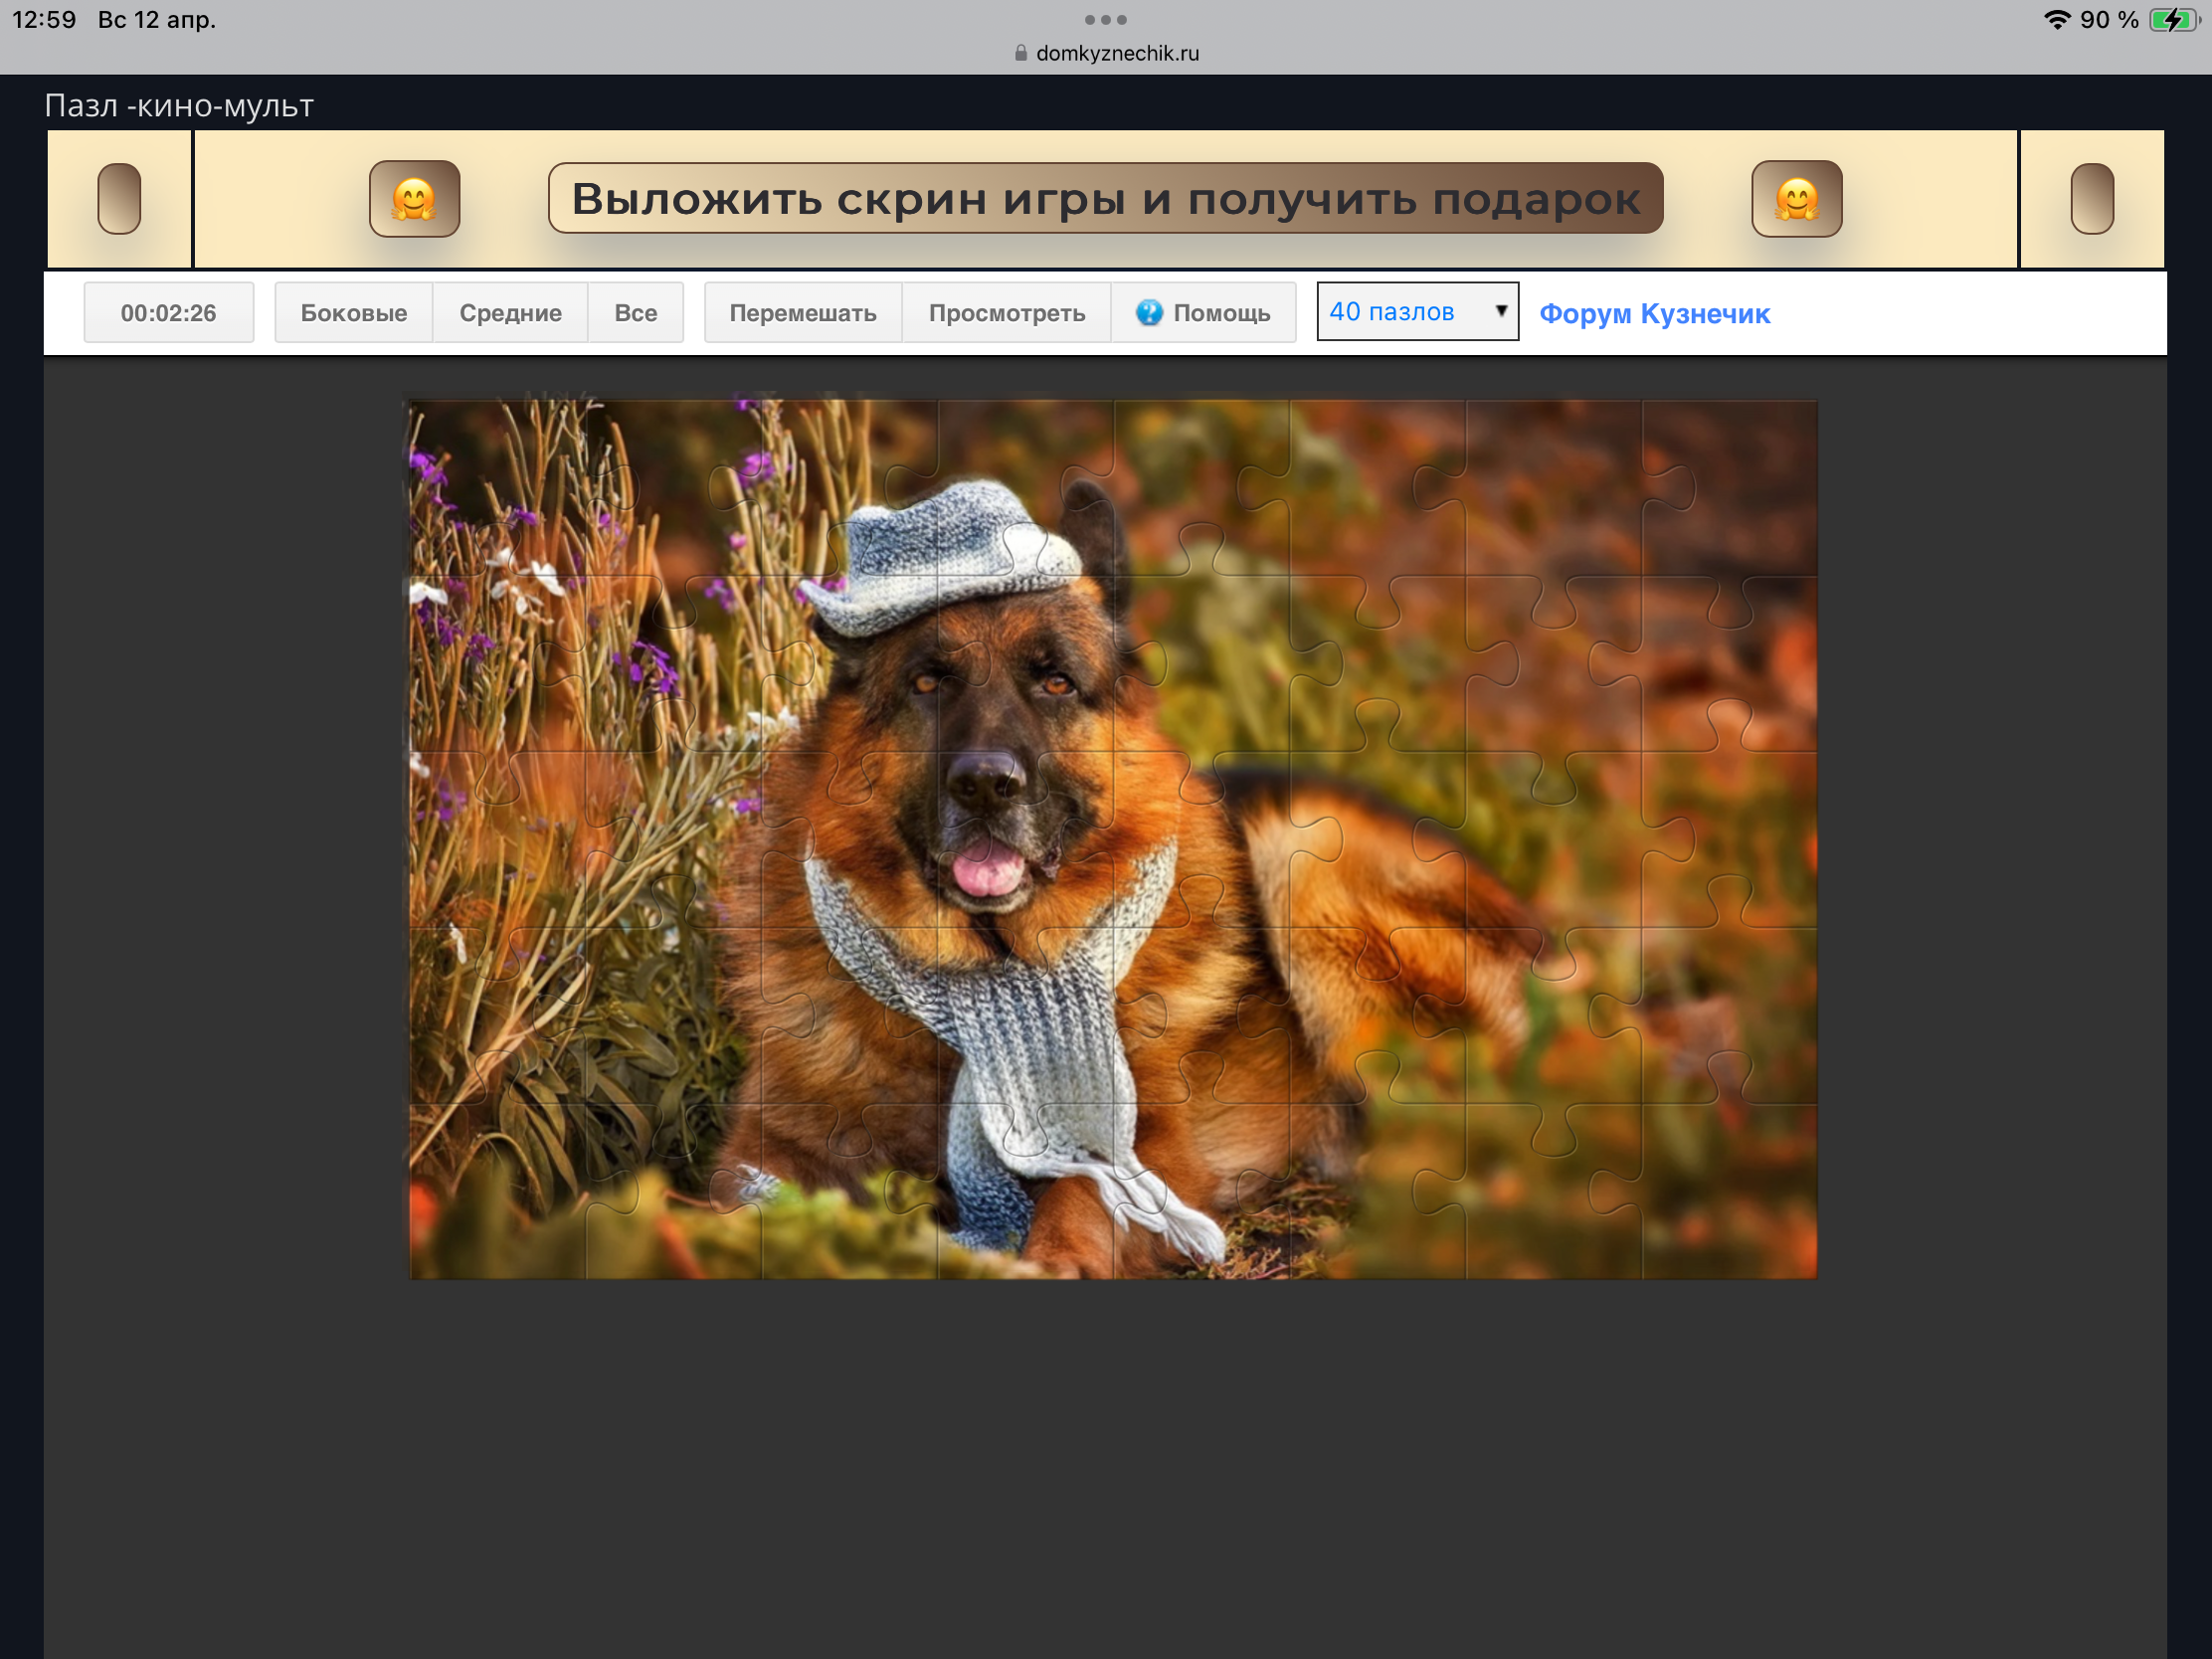The image size is (2212, 1659).
Task: Tap the battery charging icon
Action: (x=2172, y=20)
